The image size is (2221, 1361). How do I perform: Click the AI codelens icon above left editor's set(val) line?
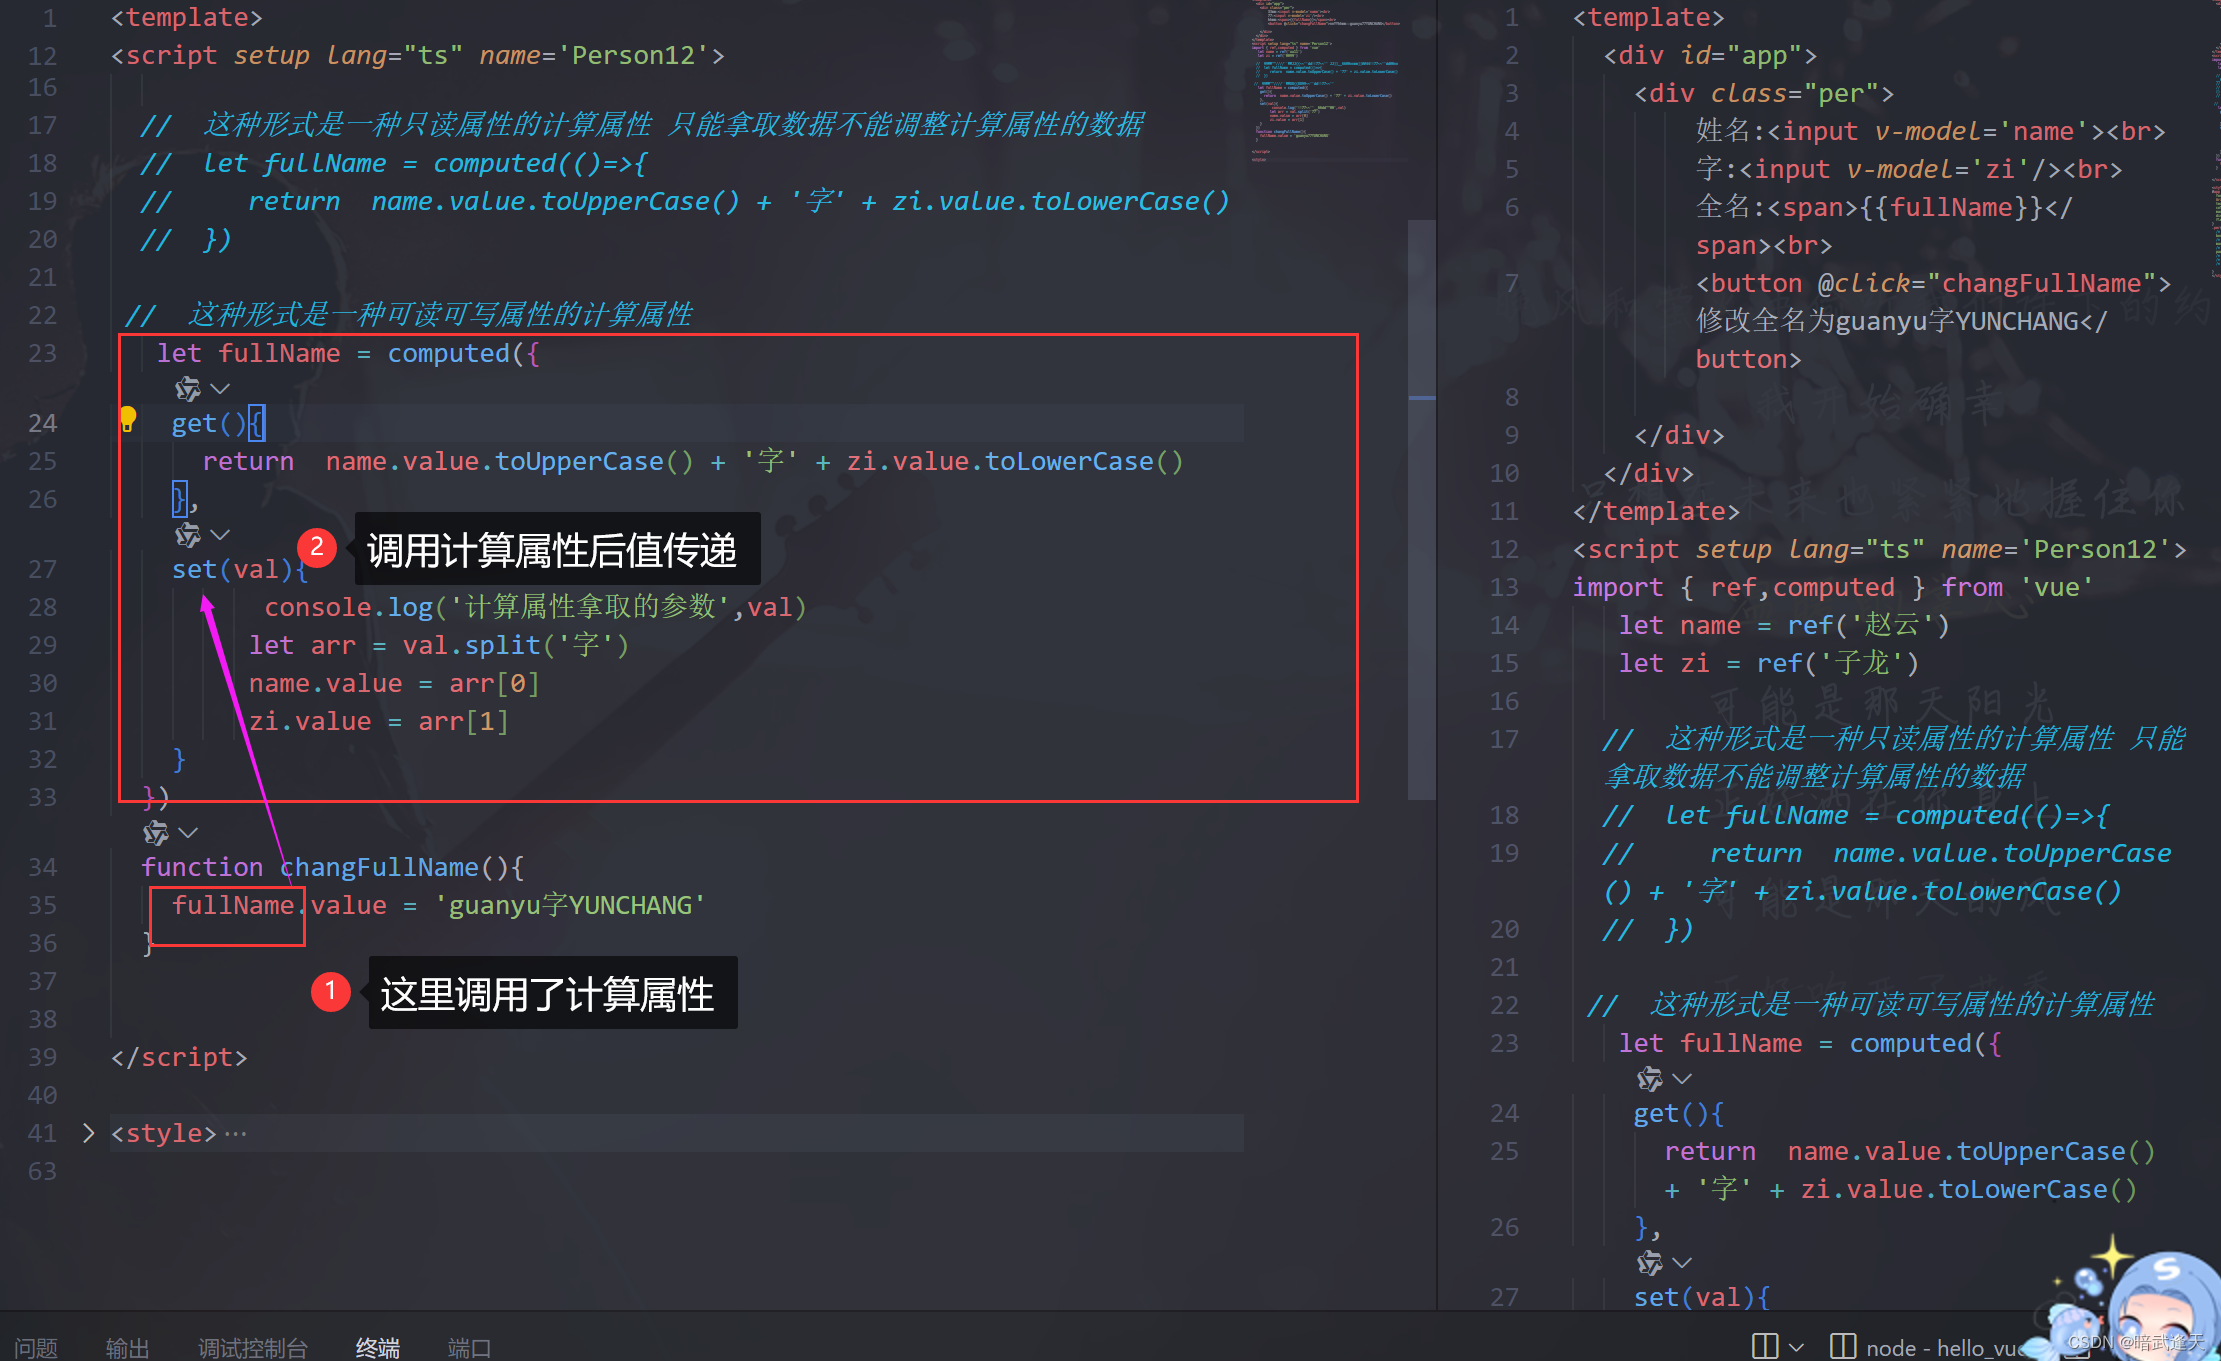click(x=187, y=534)
